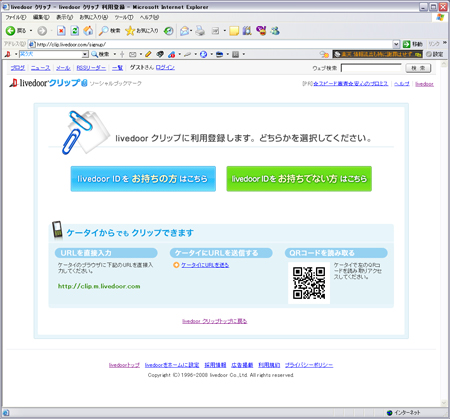The height and width of the screenshot is (419, 450).
Task: Open the Tools menu
Action: click(x=124, y=17)
